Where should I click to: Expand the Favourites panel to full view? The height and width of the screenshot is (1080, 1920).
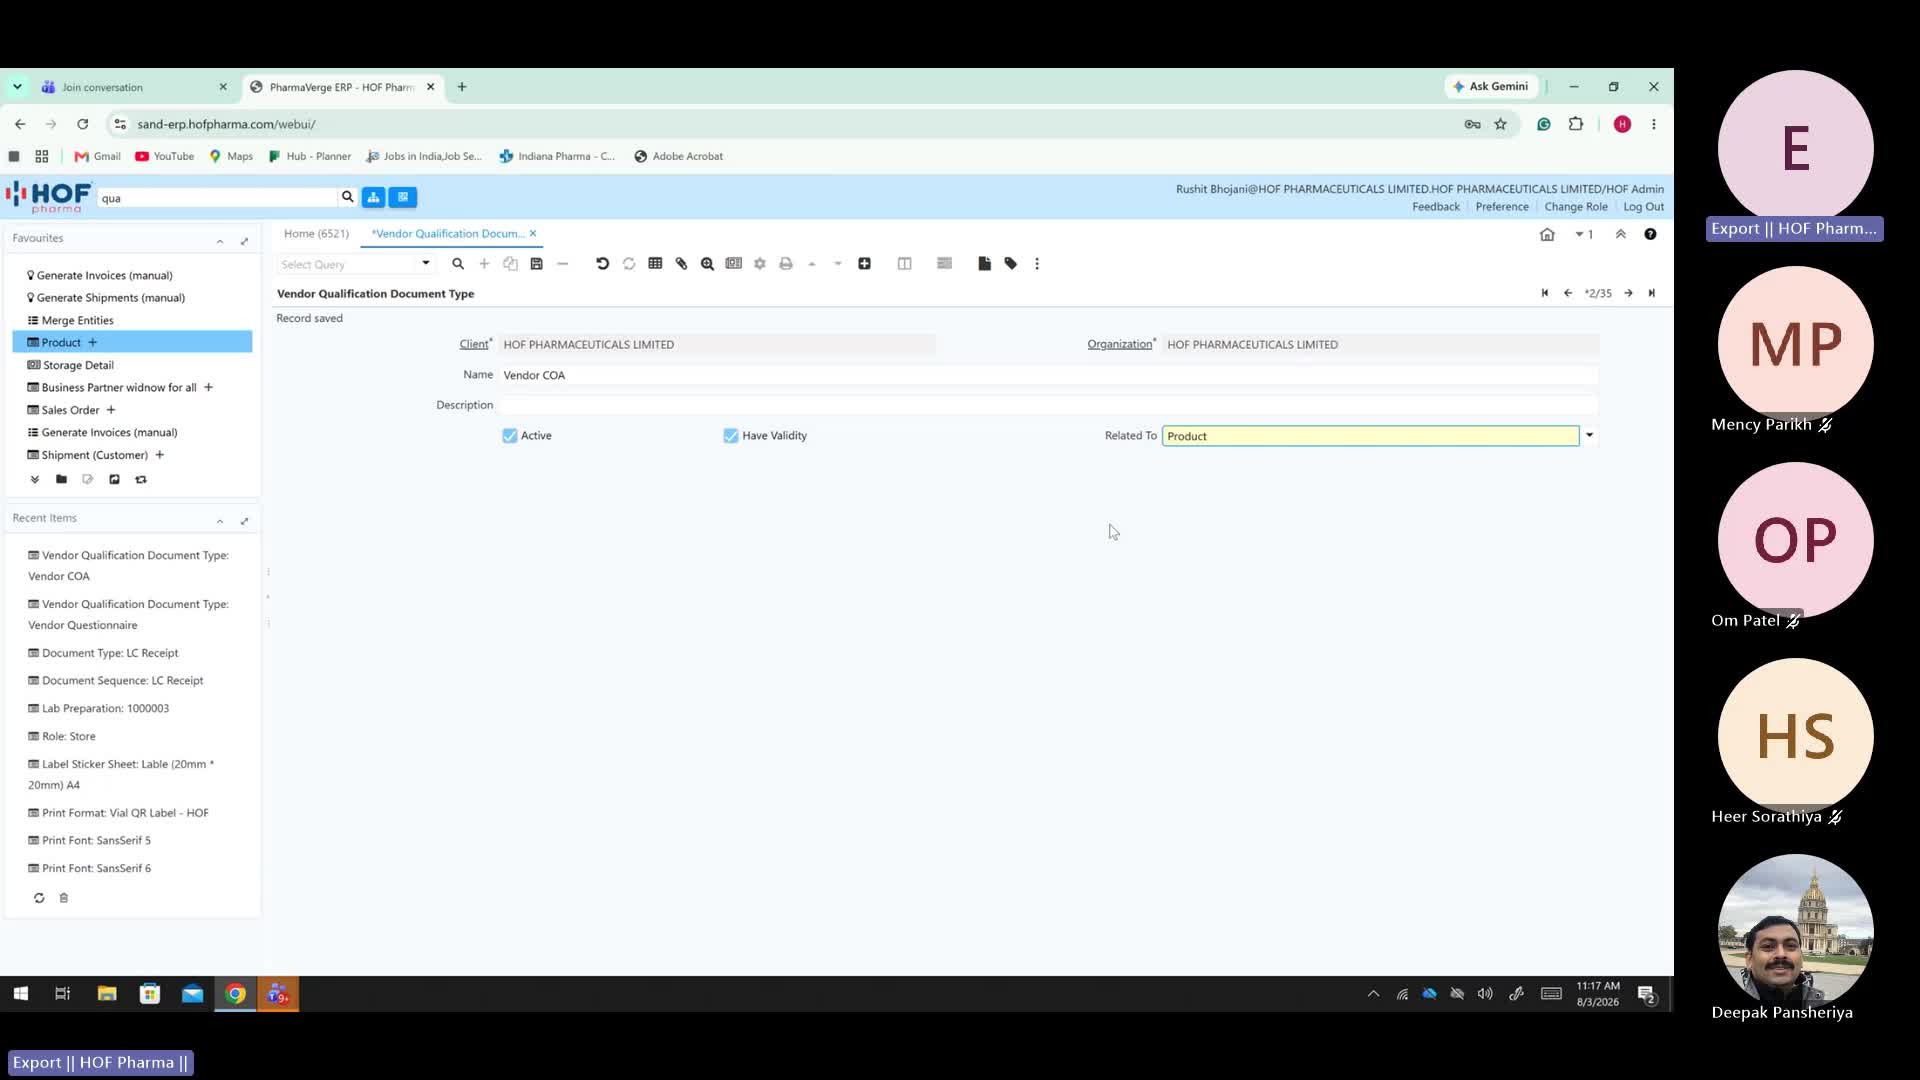244,241
